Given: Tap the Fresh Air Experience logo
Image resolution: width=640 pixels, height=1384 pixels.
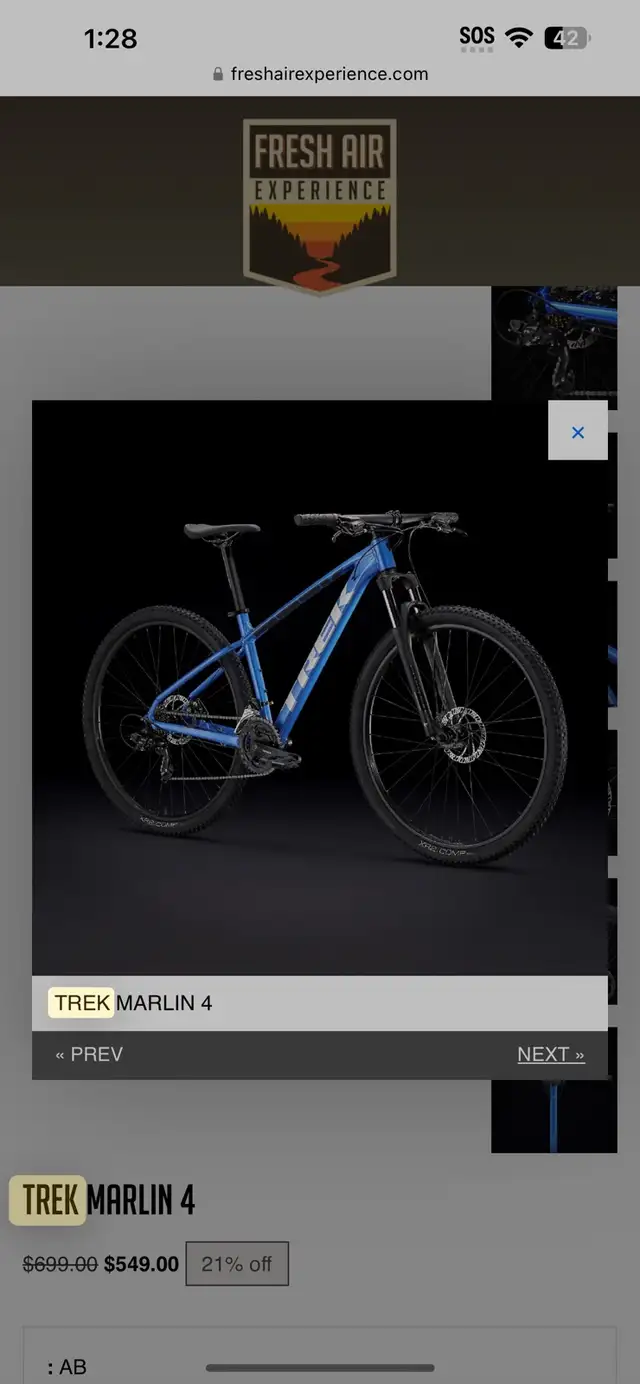Looking at the screenshot, I should [320, 205].
